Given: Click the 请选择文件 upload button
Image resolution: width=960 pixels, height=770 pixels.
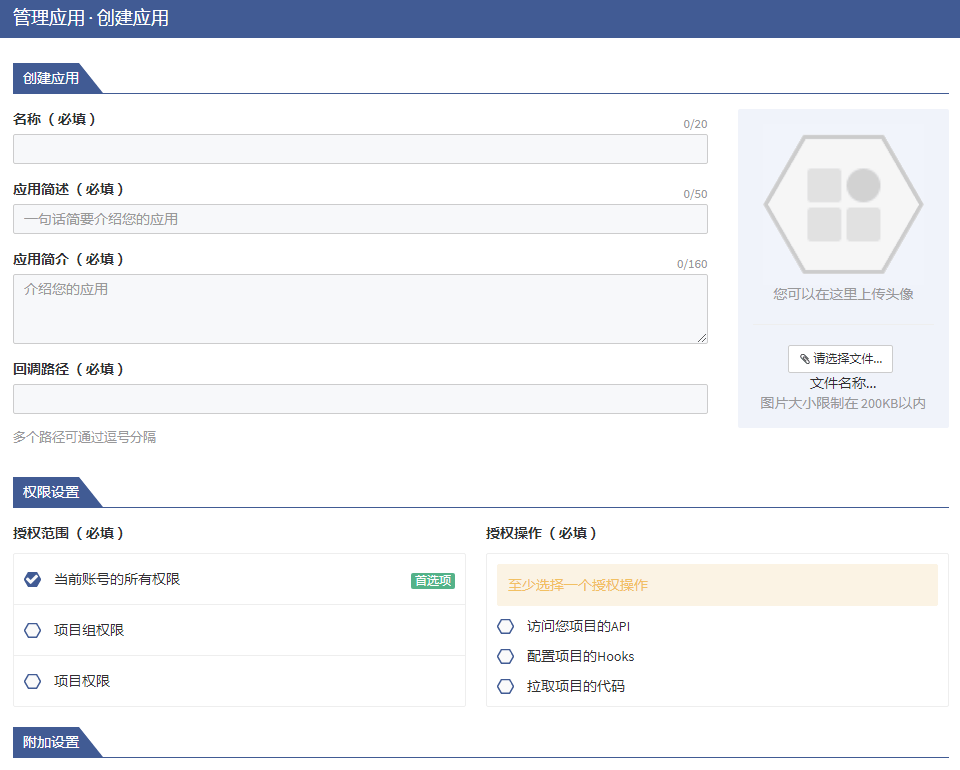Looking at the screenshot, I should point(840,359).
